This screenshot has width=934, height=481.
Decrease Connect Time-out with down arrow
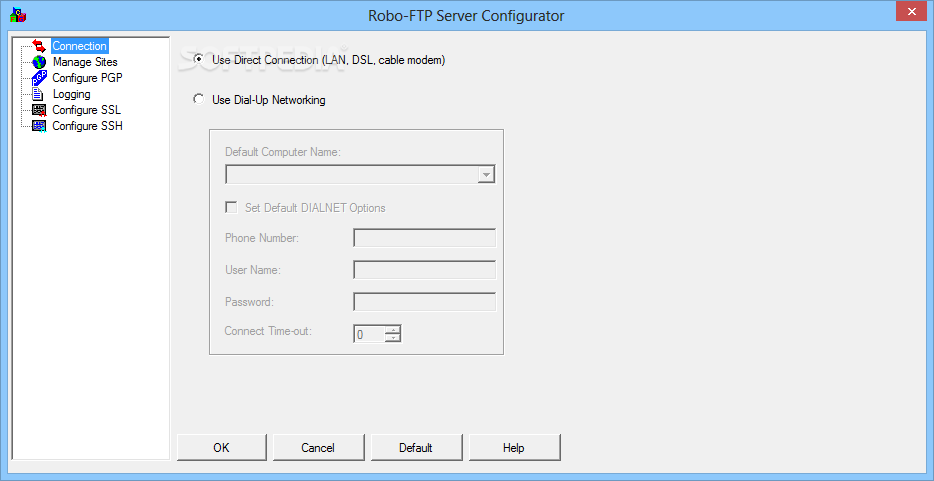click(x=393, y=338)
